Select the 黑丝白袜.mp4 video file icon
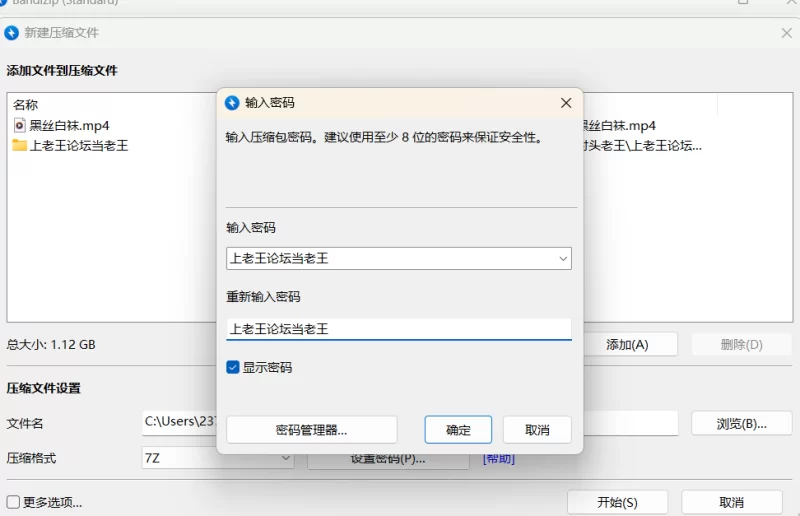 click(x=20, y=125)
